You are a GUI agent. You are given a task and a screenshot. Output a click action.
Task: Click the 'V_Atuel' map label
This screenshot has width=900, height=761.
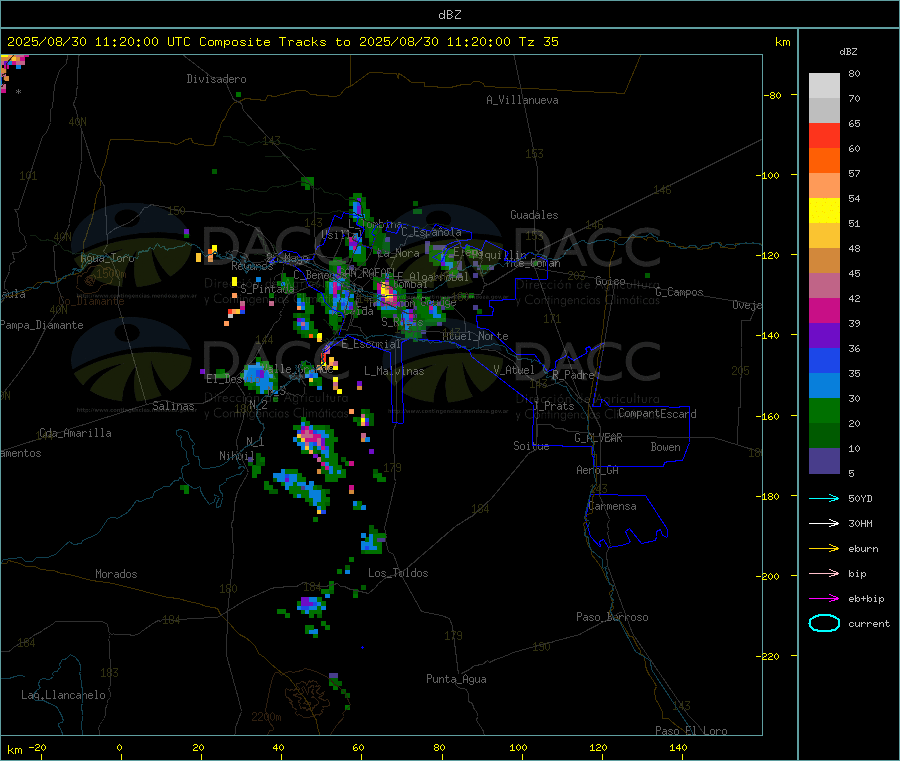tap(514, 370)
